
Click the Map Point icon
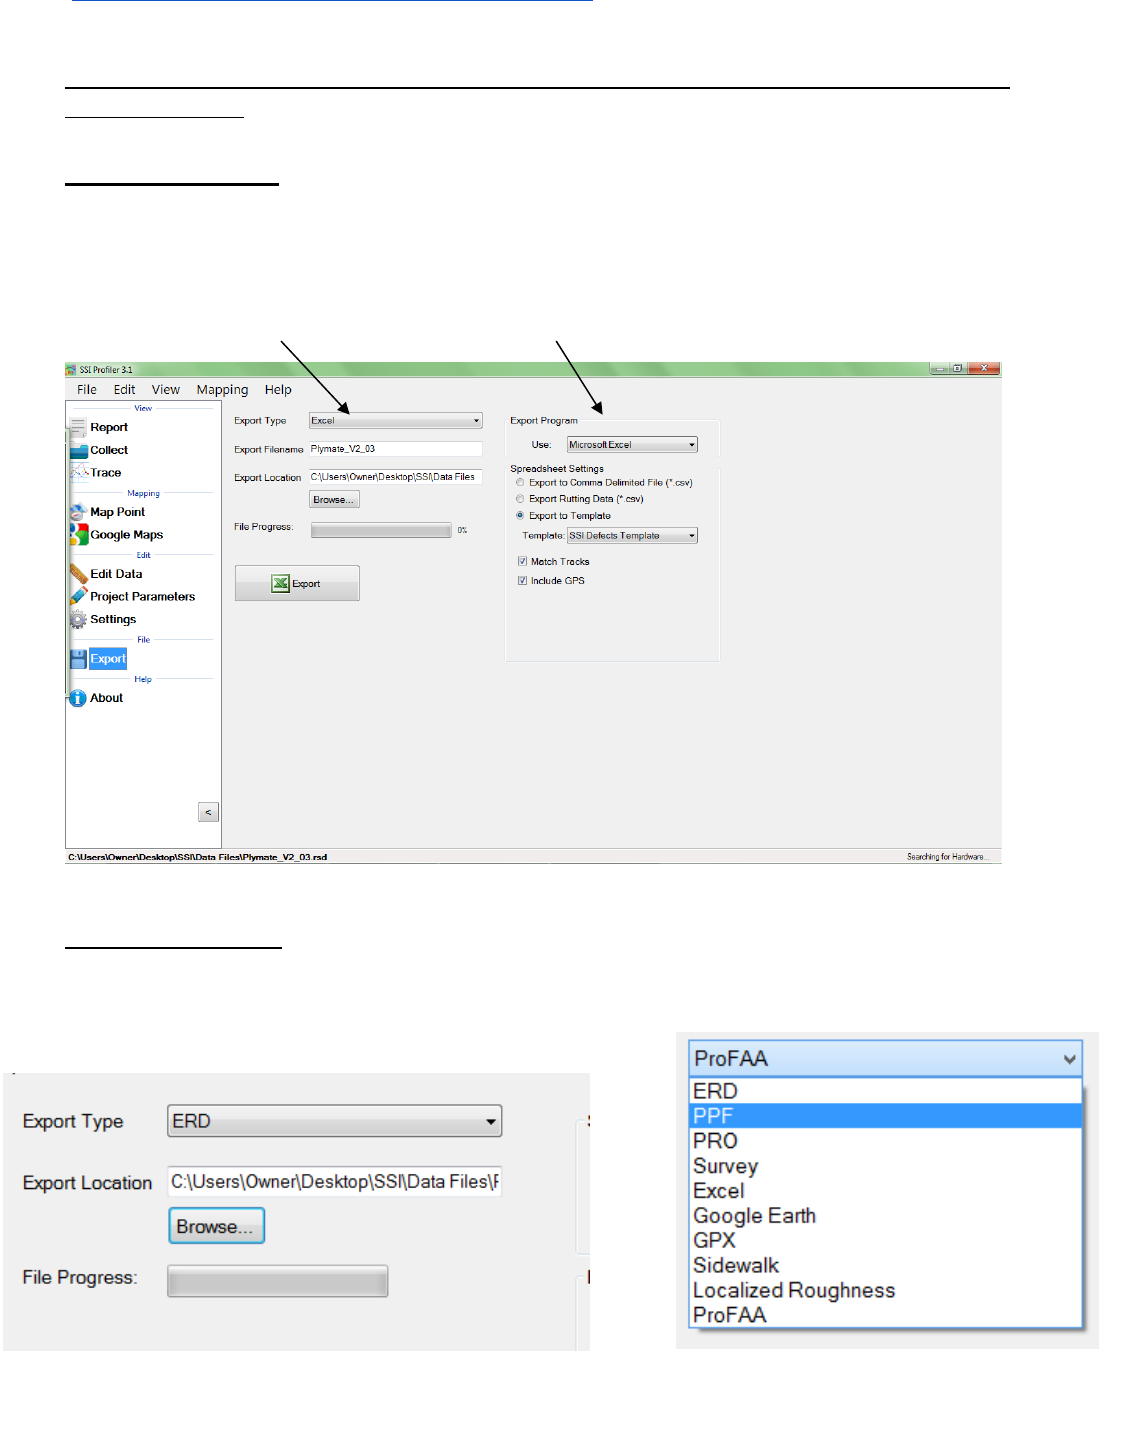tap(78, 512)
